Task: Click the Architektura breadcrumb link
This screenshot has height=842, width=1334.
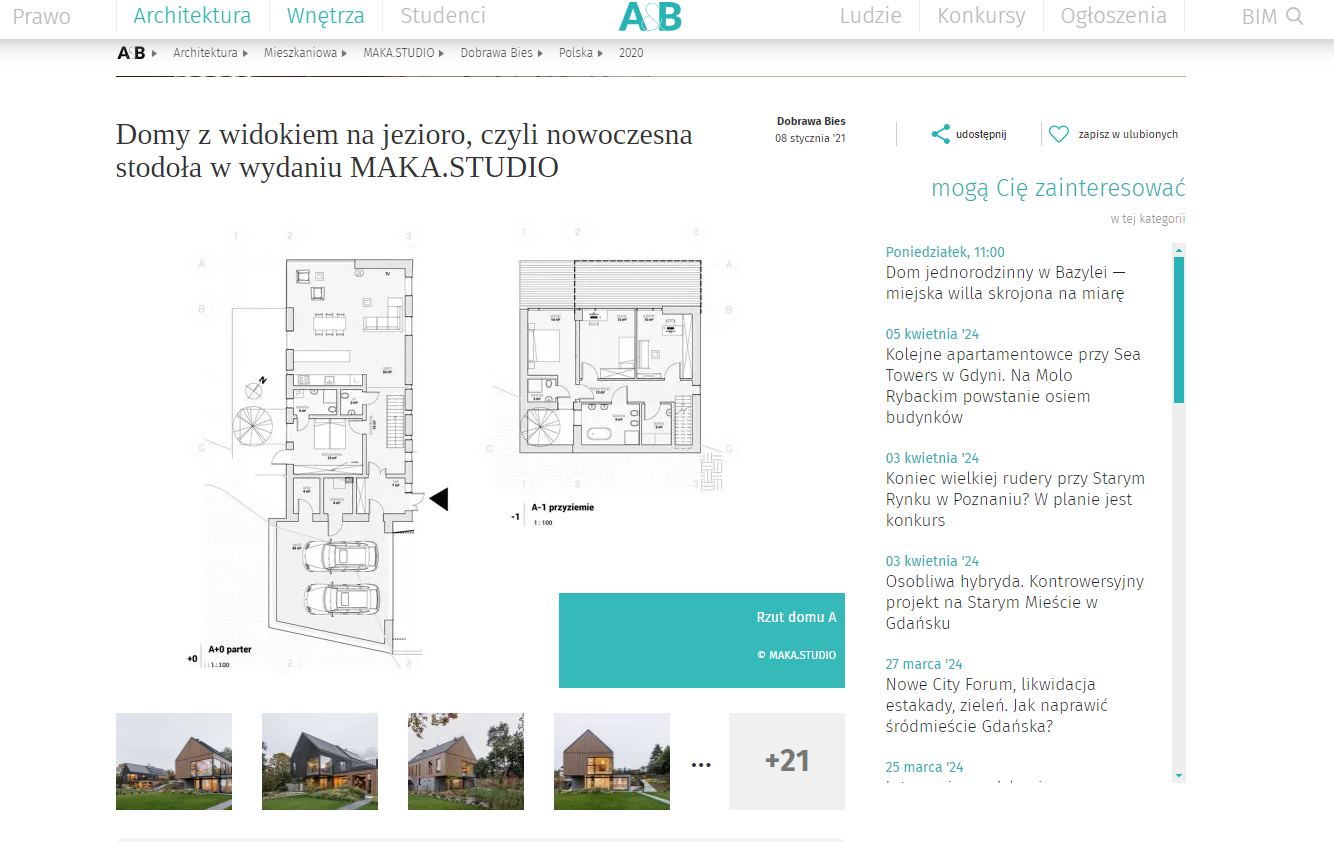Action: click(x=205, y=53)
